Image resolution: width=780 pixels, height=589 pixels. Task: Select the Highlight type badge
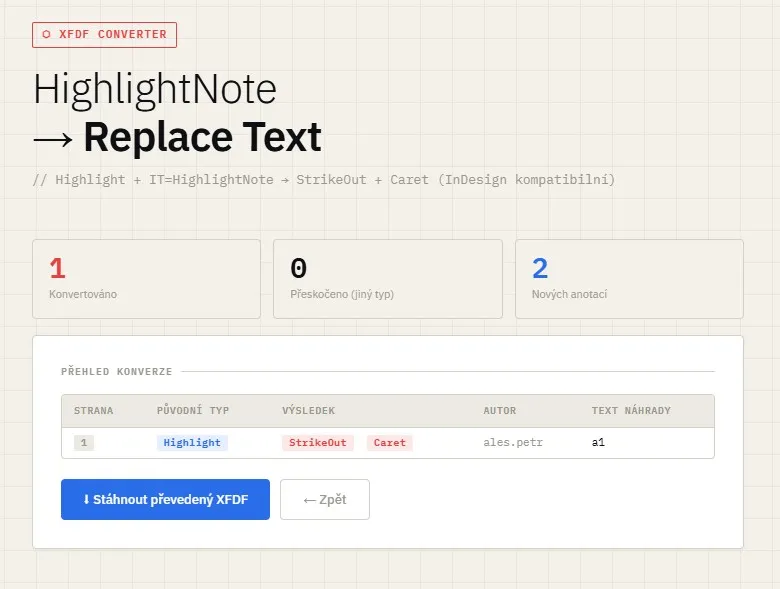click(x=192, y=443)
